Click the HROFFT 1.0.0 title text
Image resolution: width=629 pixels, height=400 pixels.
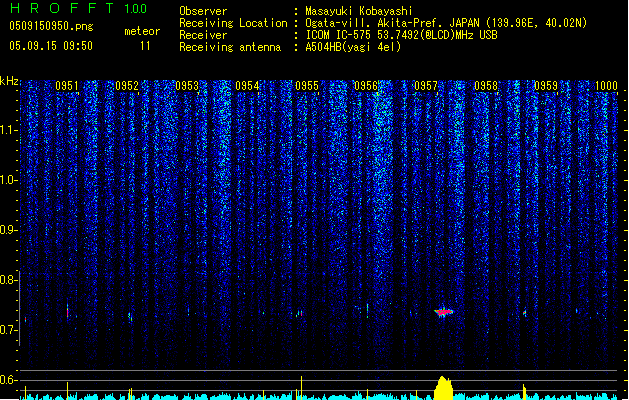pyautogui.click(x=79, y=8)
